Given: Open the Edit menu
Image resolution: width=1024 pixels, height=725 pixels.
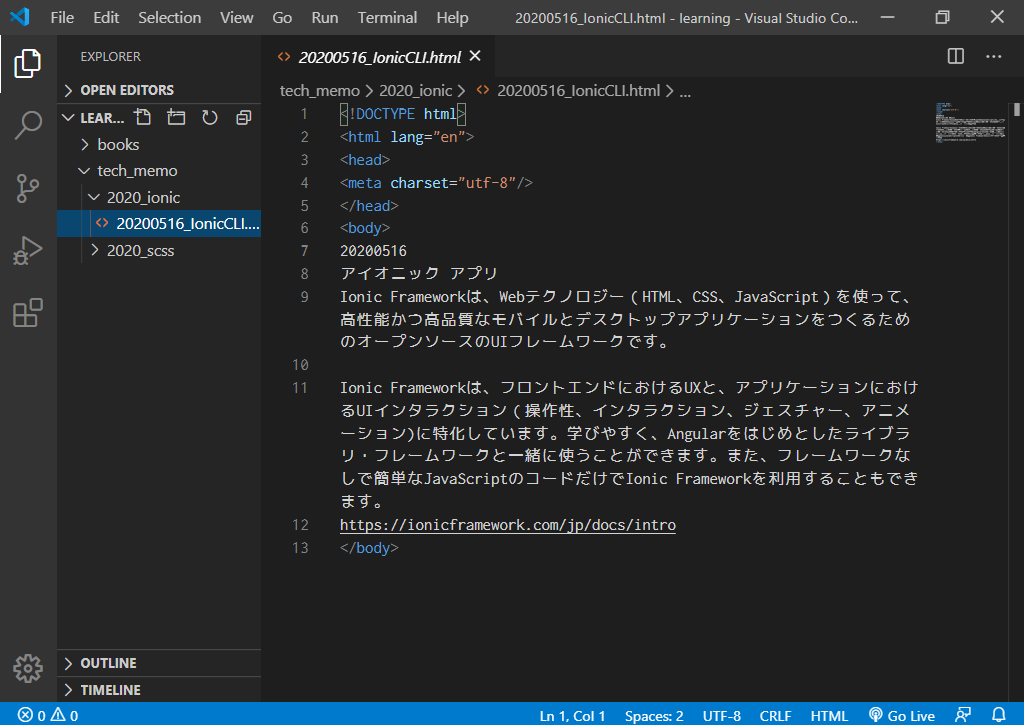Looking at the screenshot, I should (x=106, y=18).
